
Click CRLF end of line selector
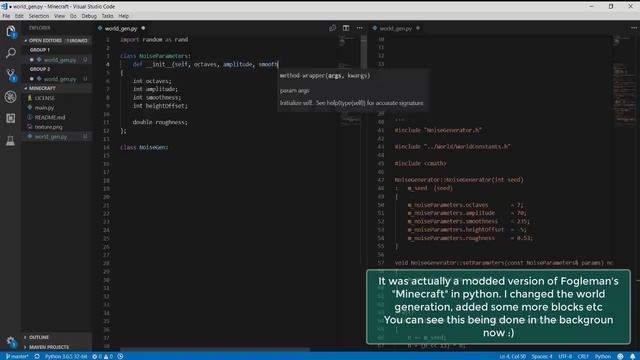[583, 356]
